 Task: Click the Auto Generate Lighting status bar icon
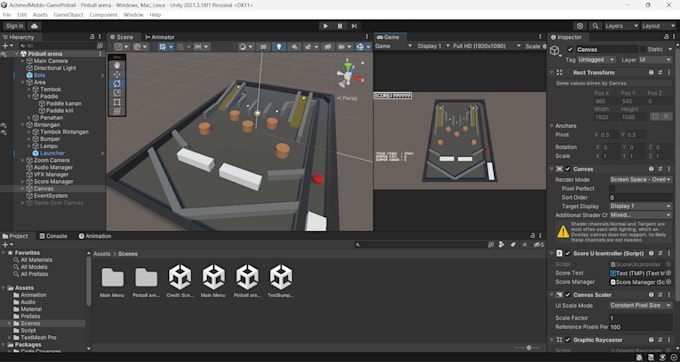[x=662, y=357]
